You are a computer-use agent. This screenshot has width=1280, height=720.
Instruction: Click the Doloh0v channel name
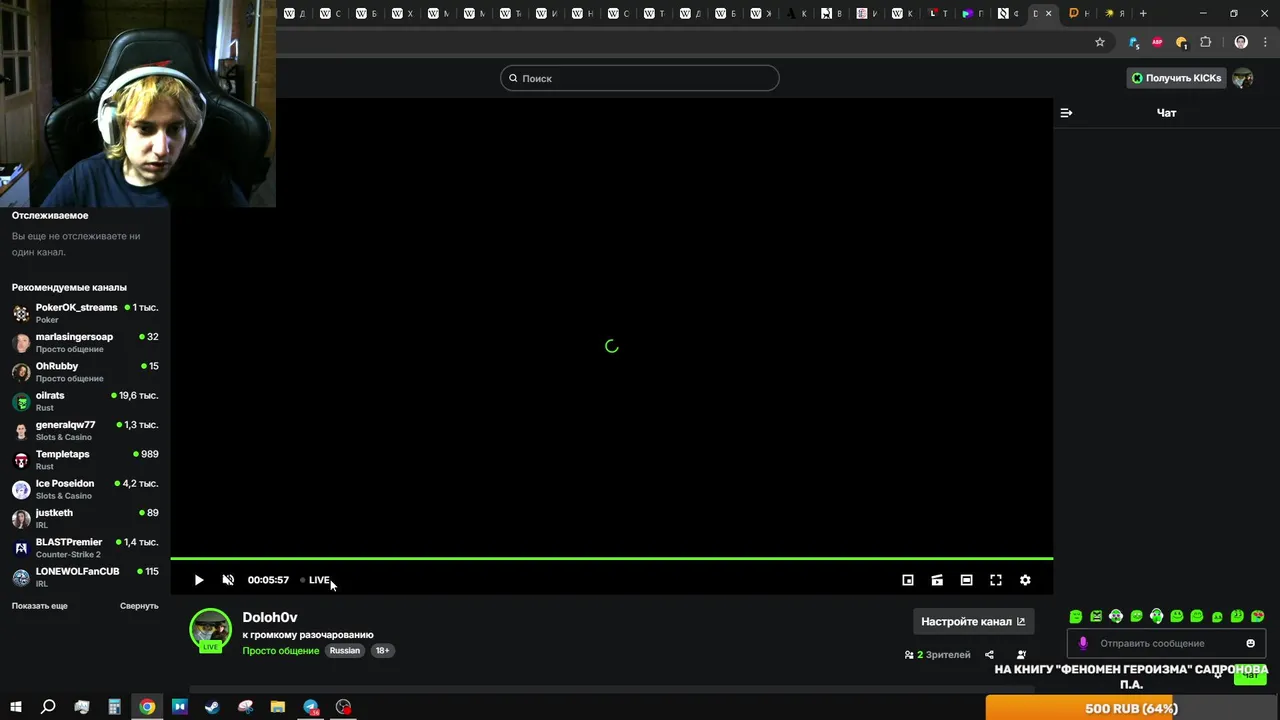pos(270,617)
